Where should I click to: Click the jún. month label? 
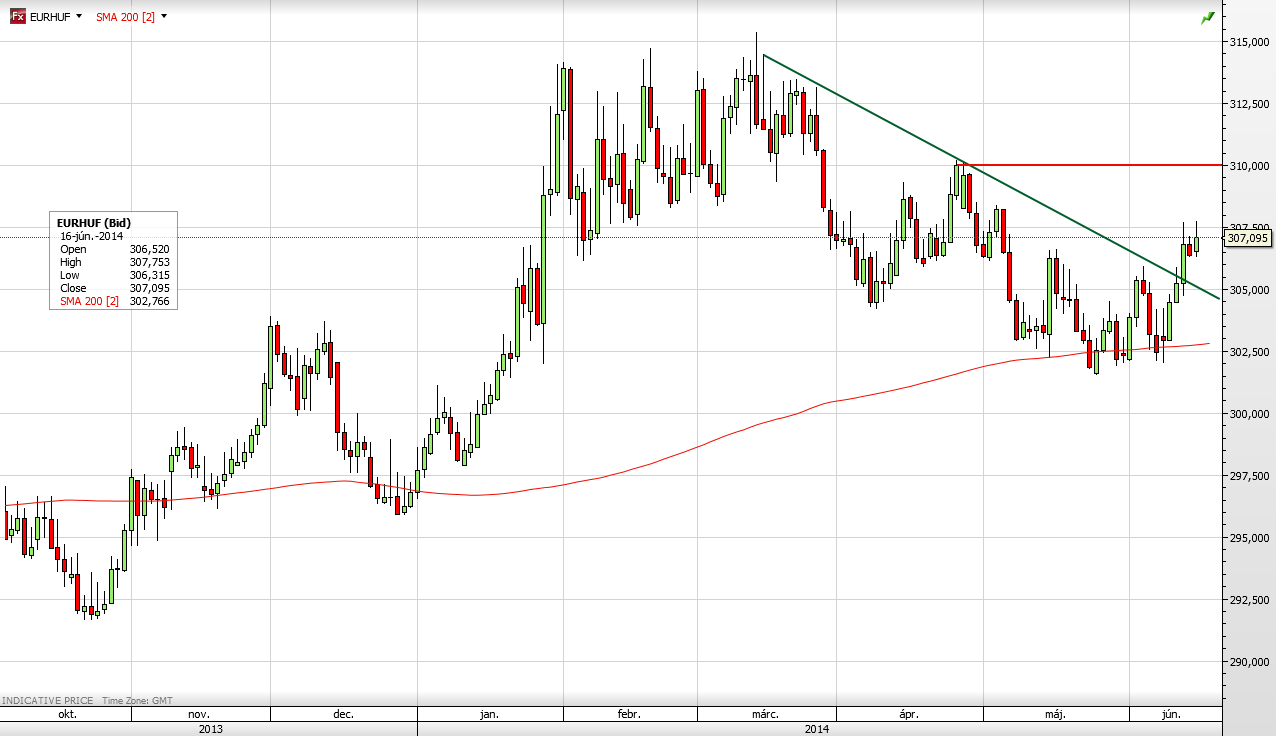tap(1172, 715)
